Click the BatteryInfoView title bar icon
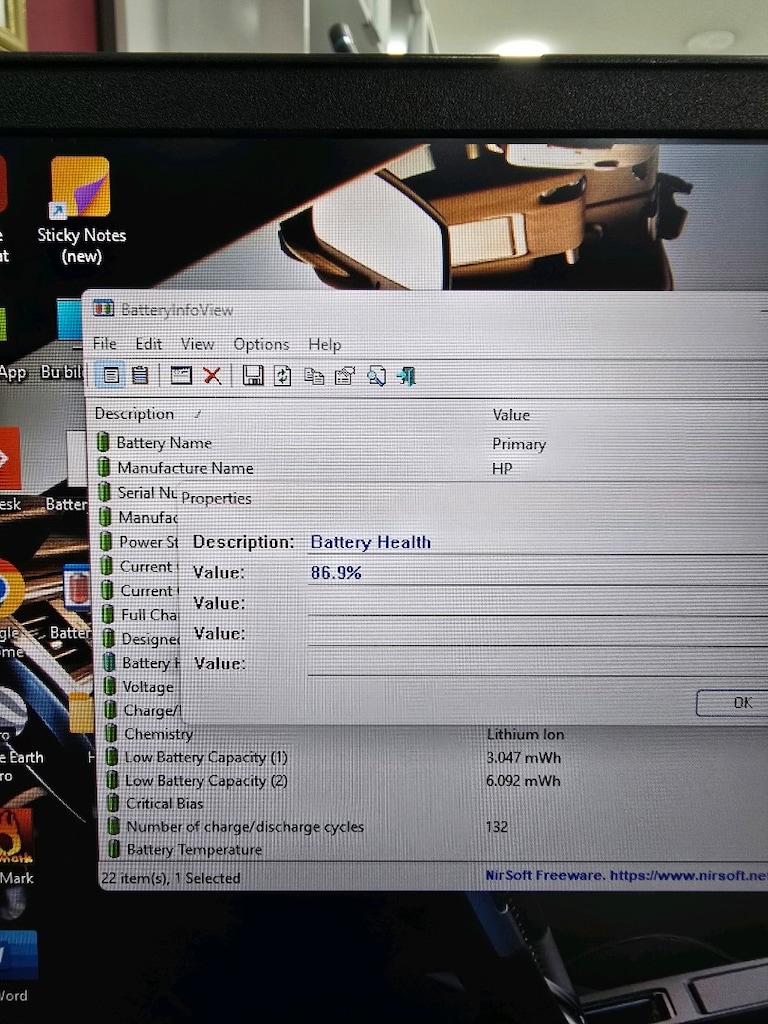This screenshot has height=1024, width=768. point(103,308)
